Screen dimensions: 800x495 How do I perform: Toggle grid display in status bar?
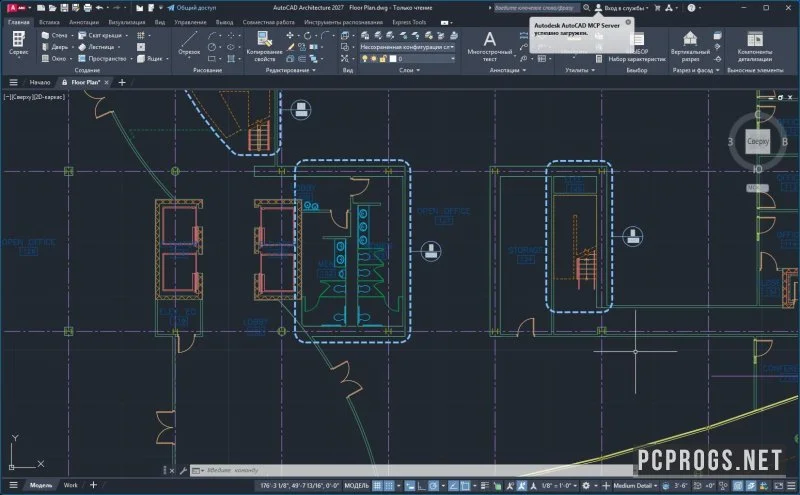pos(377,485)
